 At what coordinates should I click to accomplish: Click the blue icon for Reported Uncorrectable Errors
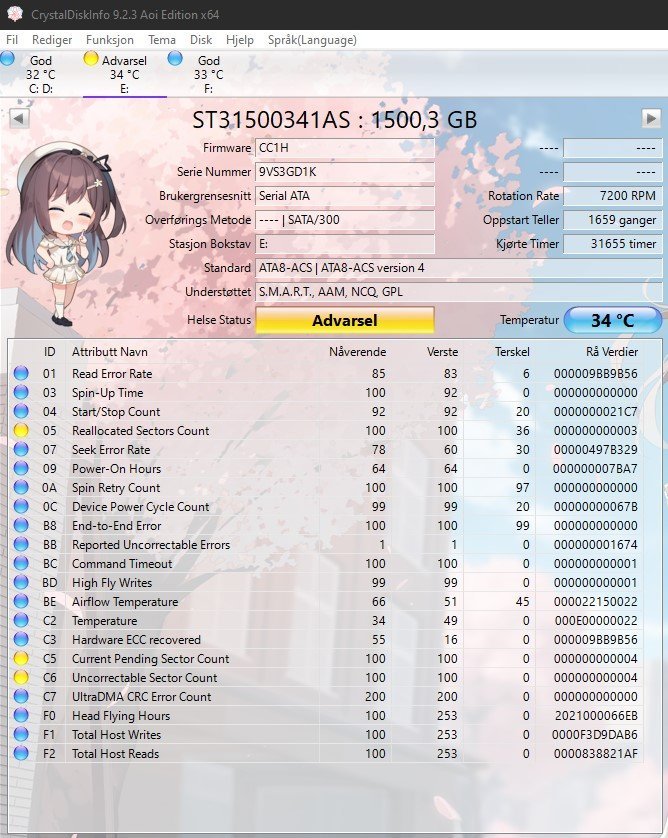pyautogui.click(x=21, y=544)
